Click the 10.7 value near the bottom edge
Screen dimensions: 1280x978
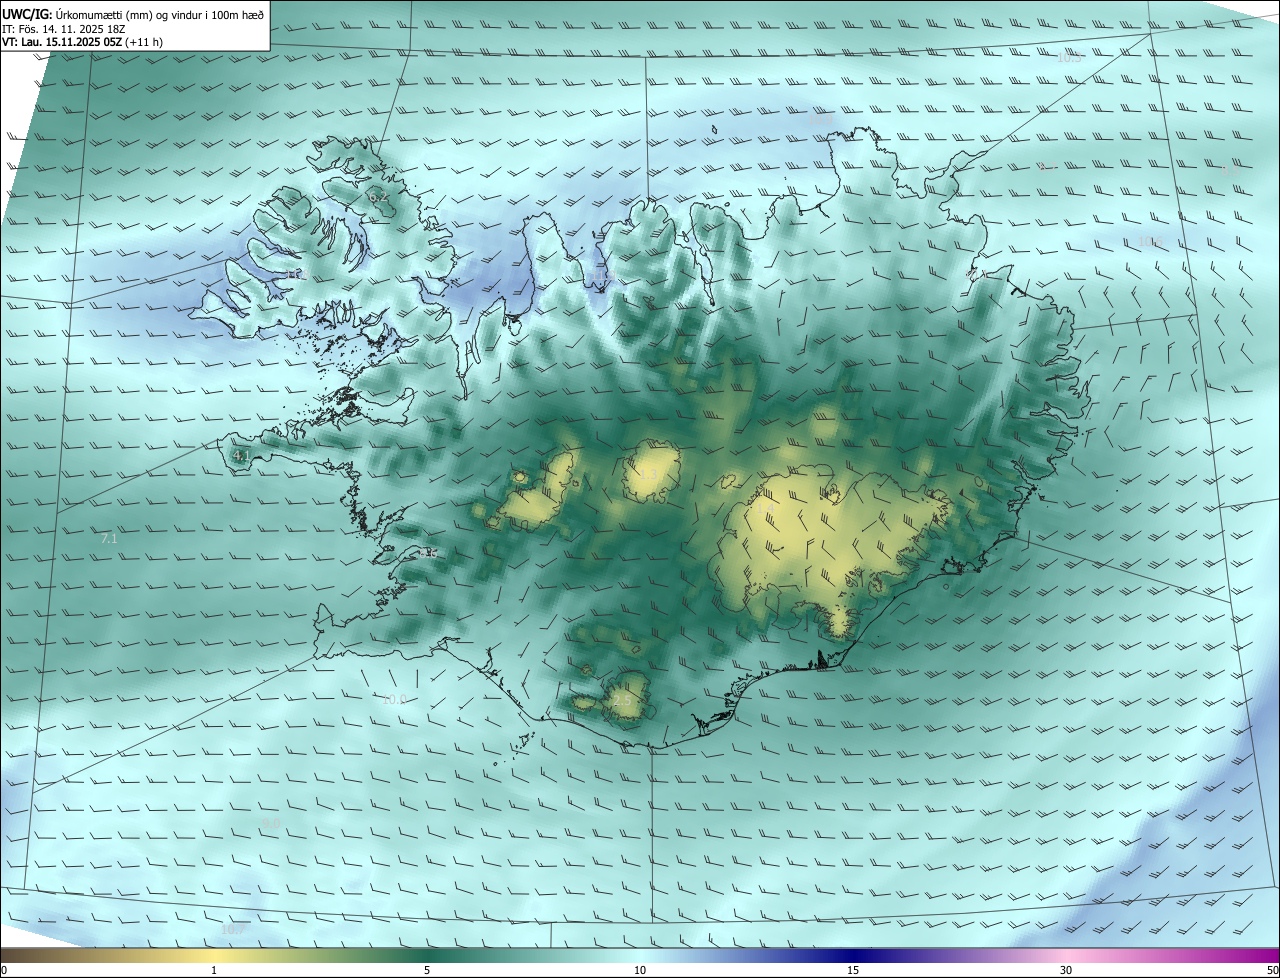[x=232, y=929]
